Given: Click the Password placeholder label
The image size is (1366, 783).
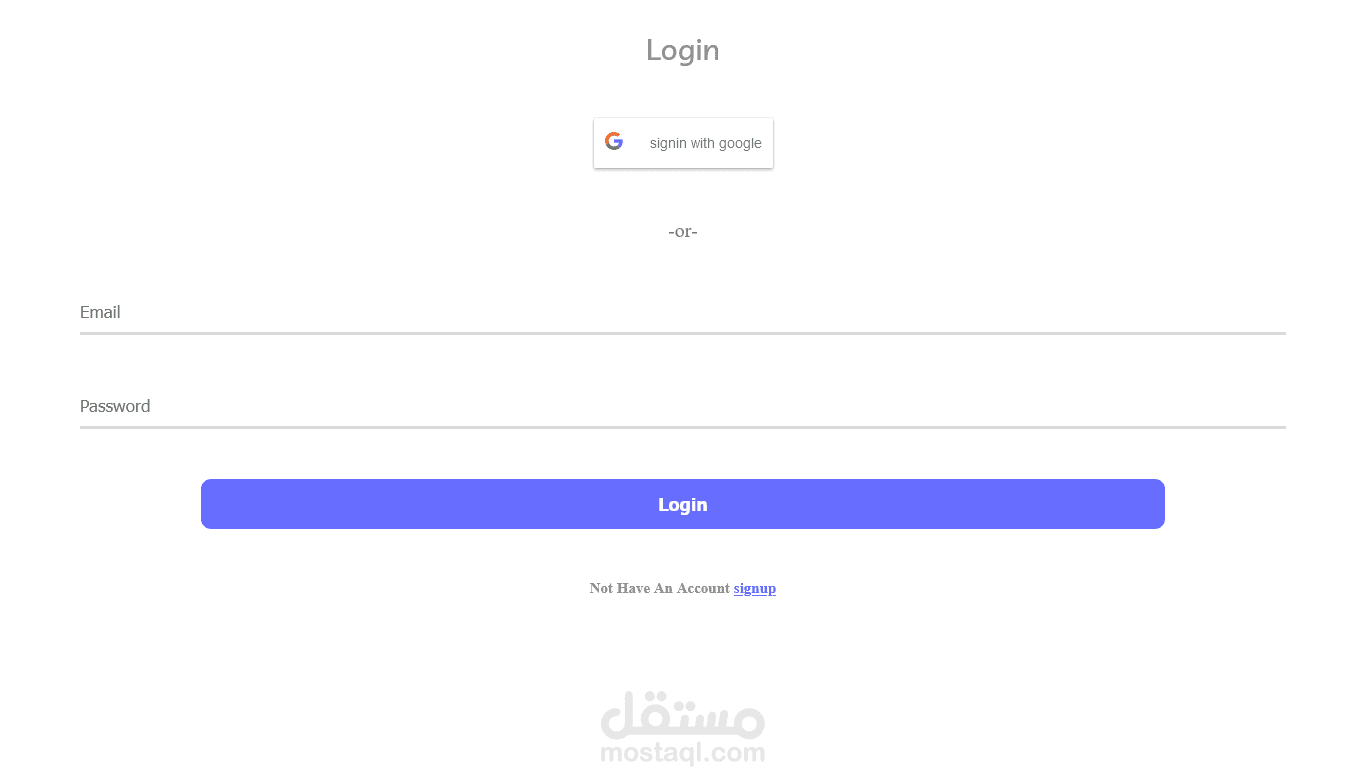Looking at the screenshot, I should pyautogui.click(x=115, y=406).
